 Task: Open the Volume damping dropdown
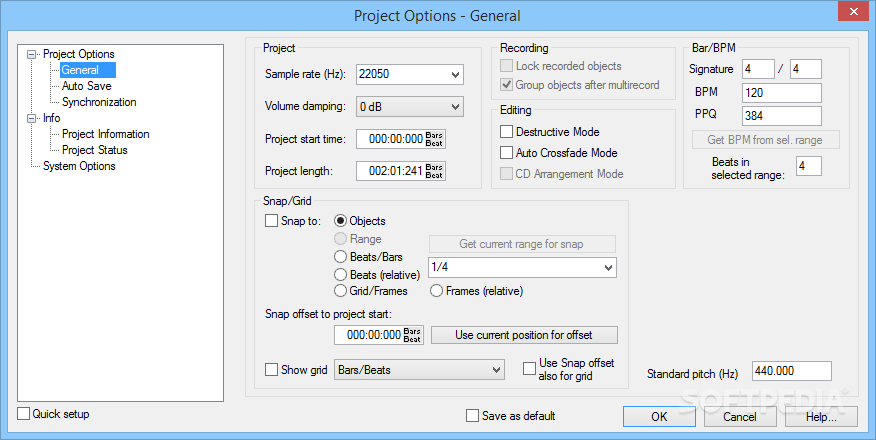coord(456,106)
